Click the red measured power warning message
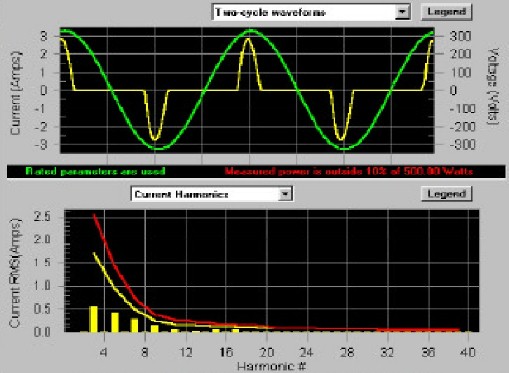Image resolution: width=509 pixels, height=373 pixels. [349, 172]
